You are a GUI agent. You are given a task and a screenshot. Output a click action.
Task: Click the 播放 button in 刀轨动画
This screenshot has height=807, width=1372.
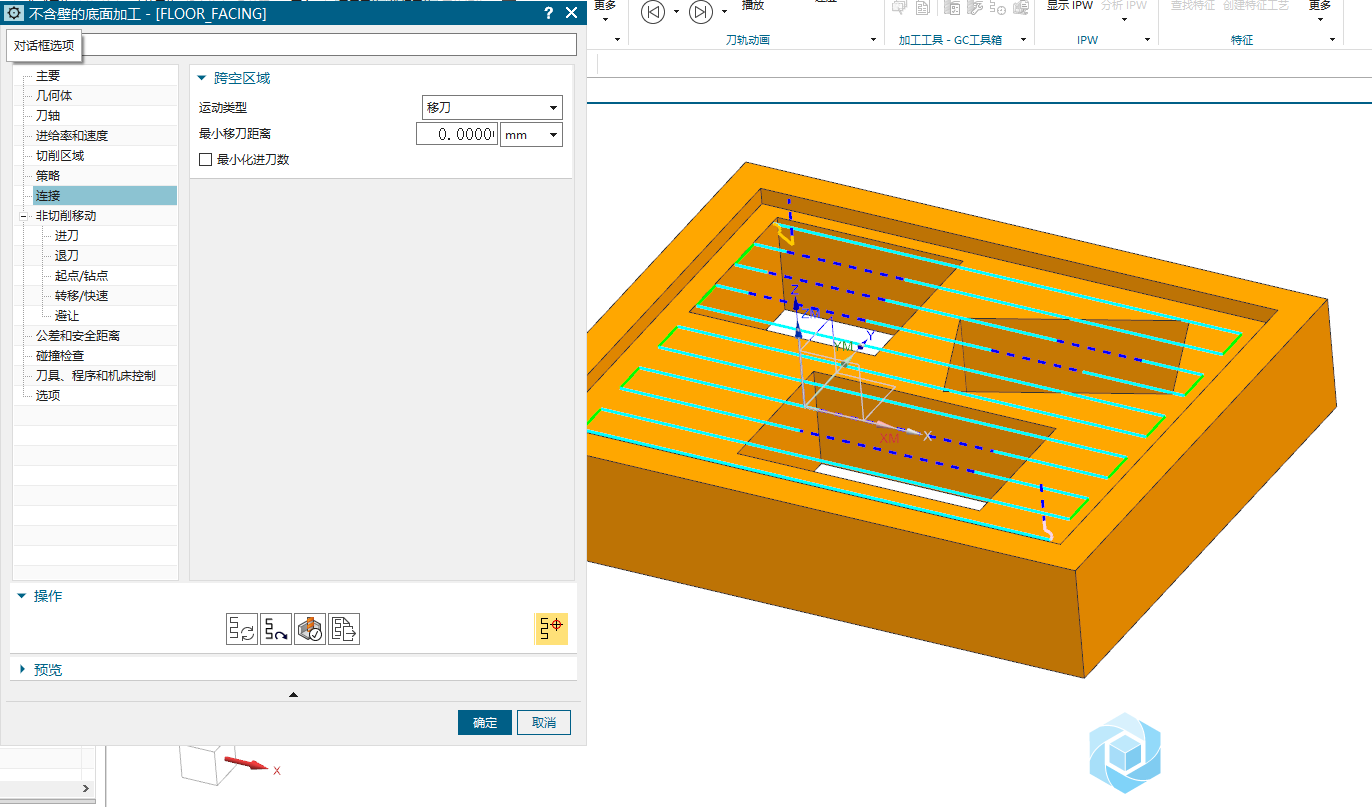753,5
